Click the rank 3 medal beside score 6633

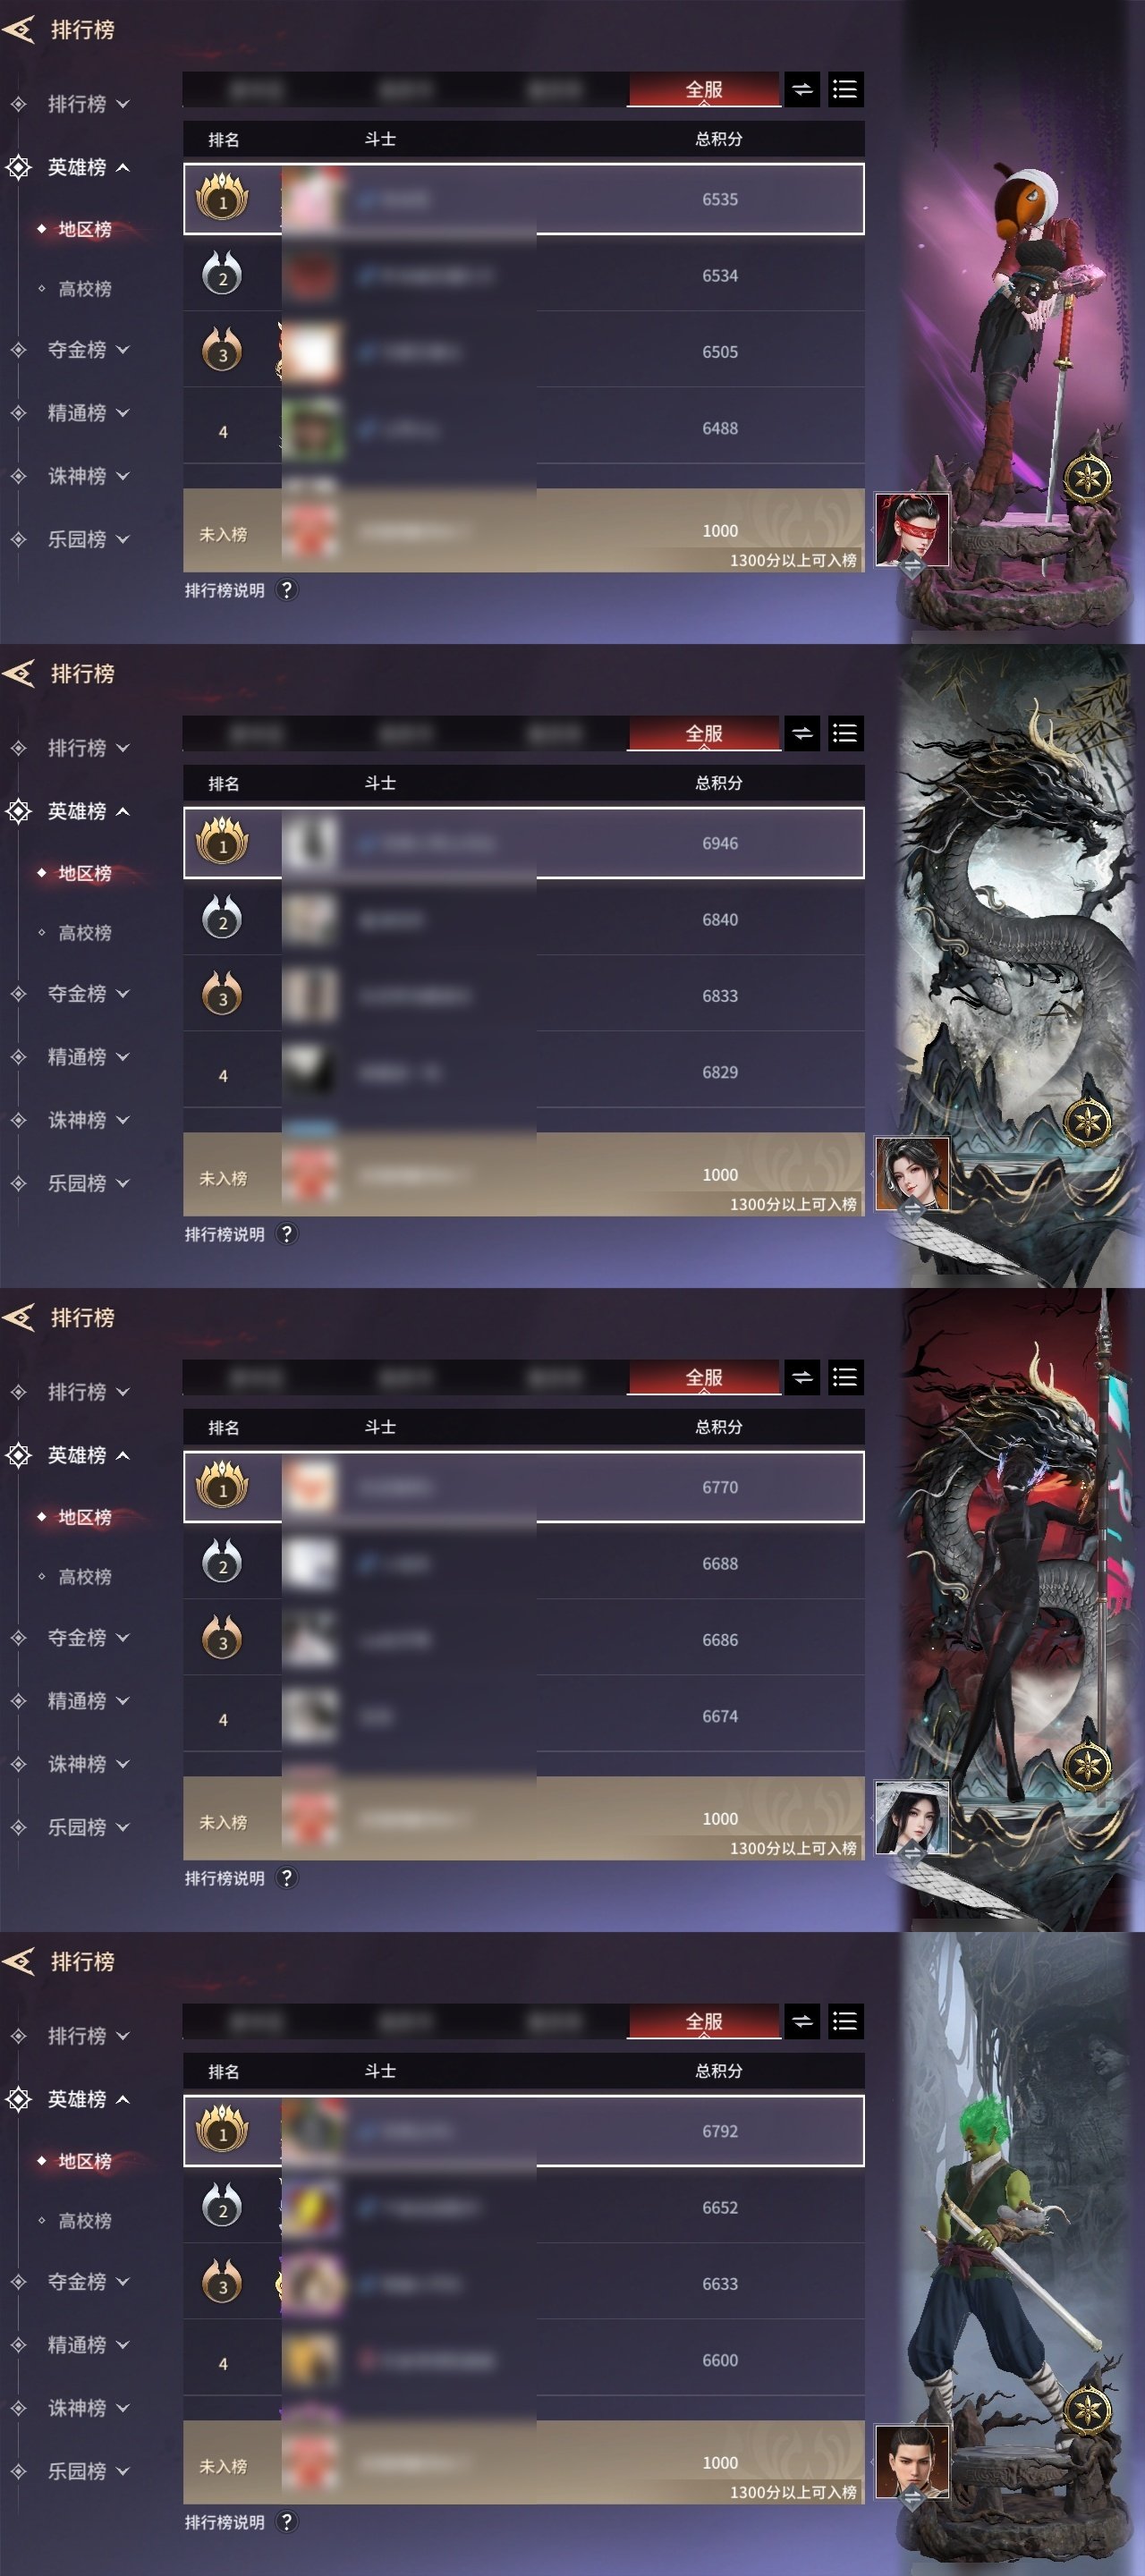click(x=222, y=2281)
